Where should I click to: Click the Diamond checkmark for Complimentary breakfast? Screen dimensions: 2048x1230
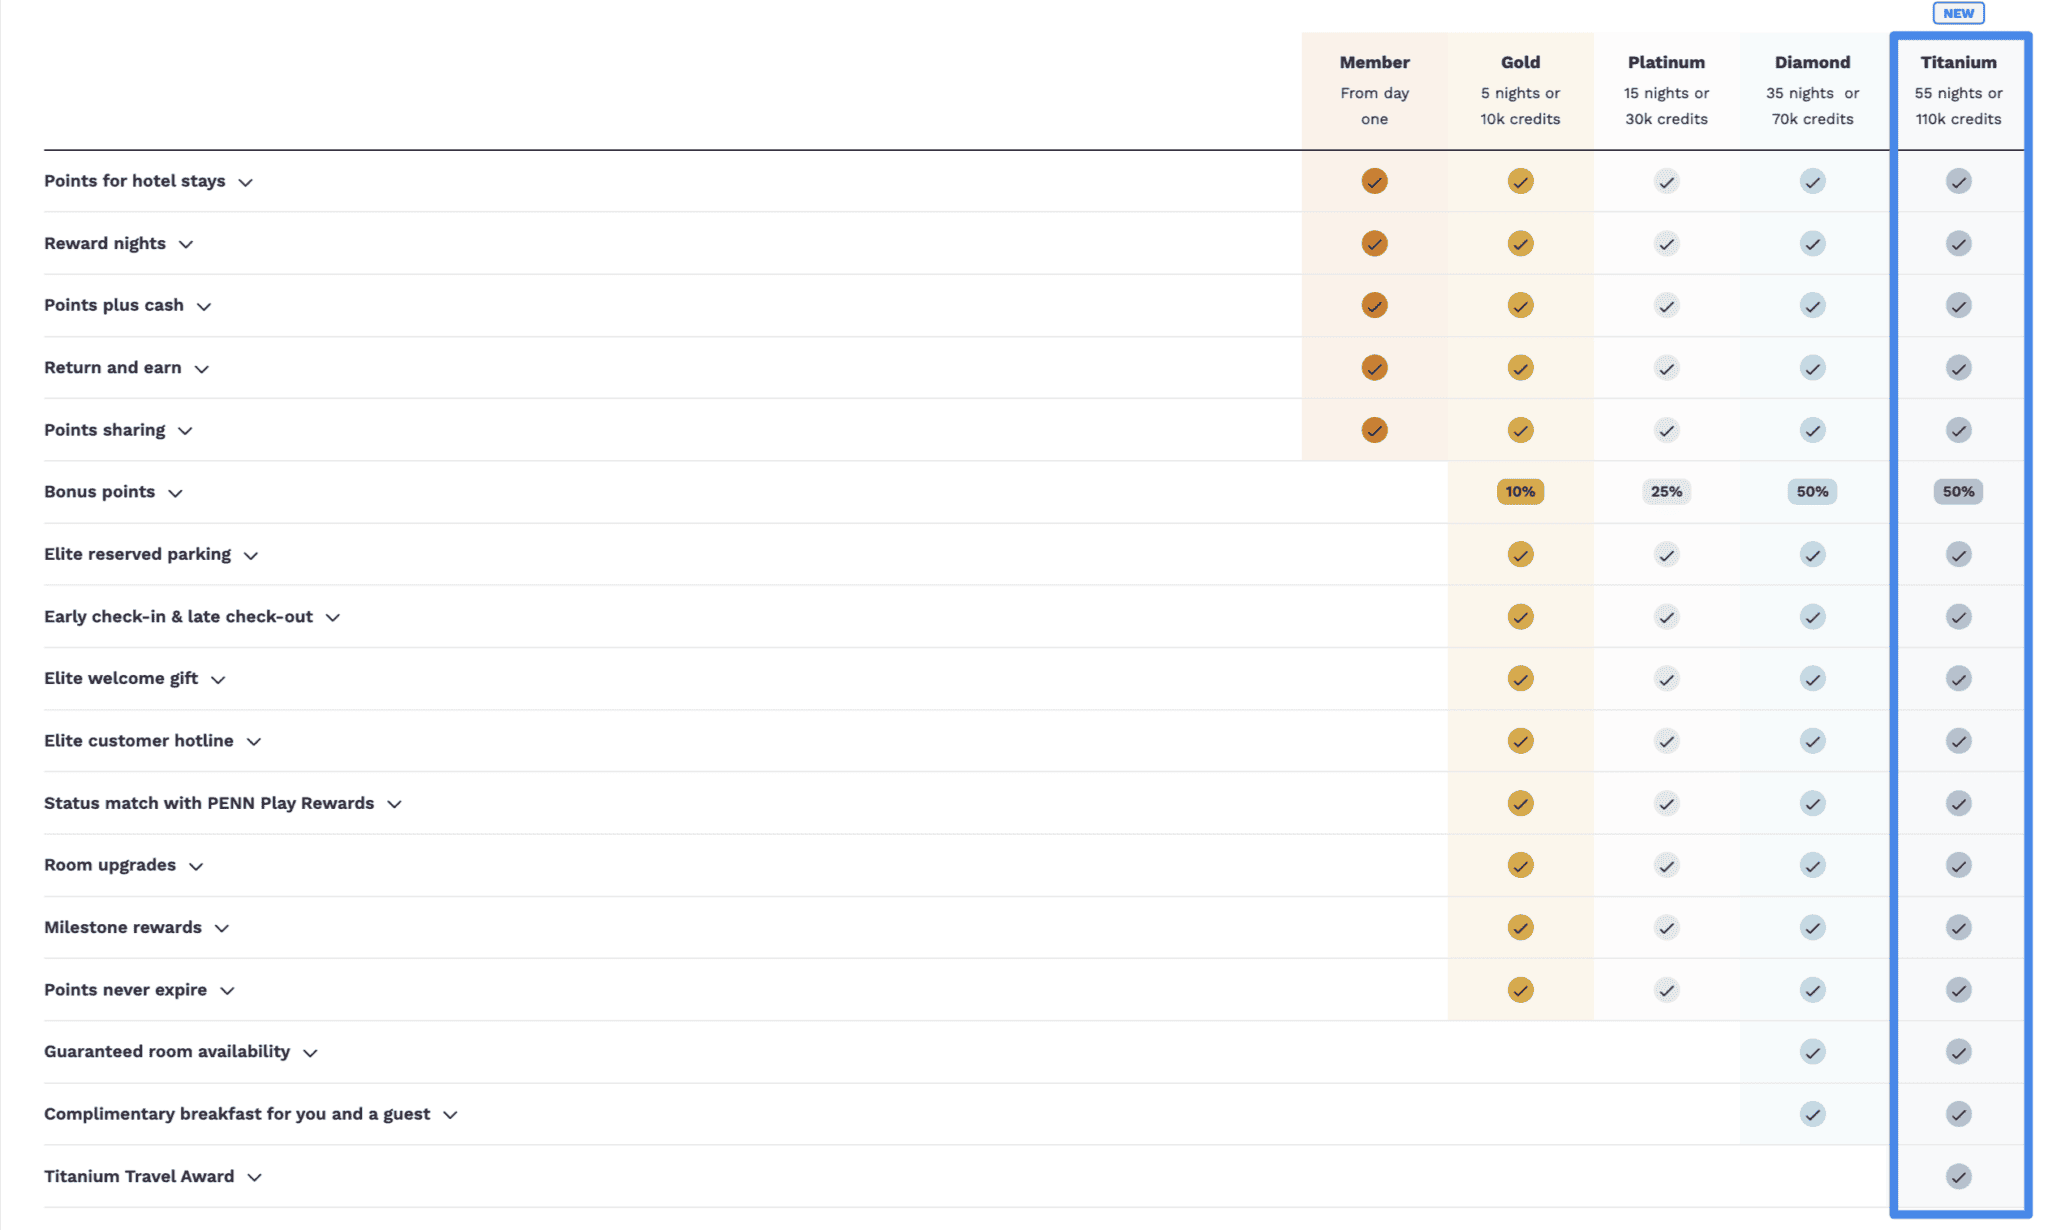(1812, 1113)
